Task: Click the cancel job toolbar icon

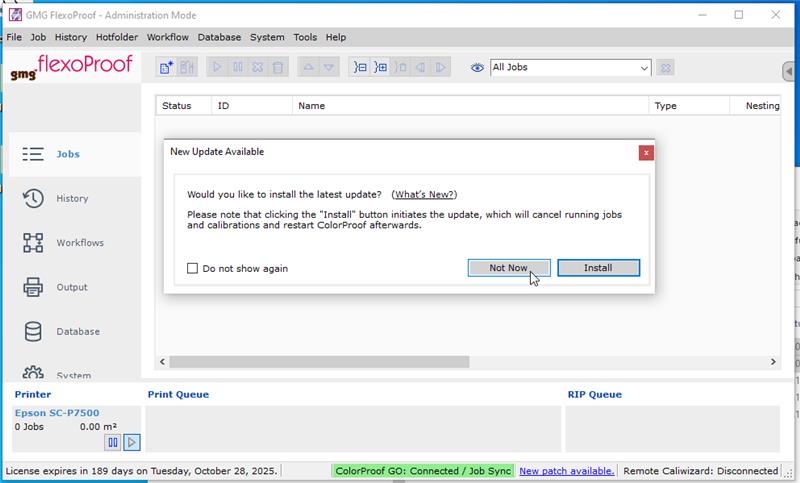Action: (258, 67)
